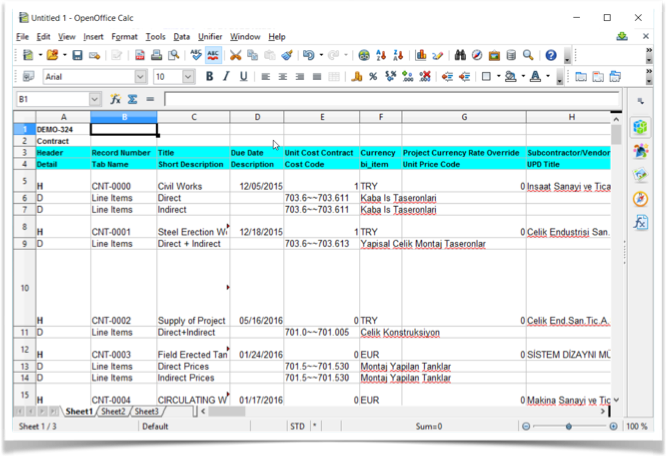Expand the font size dropdown

click(x=189, y=77)
